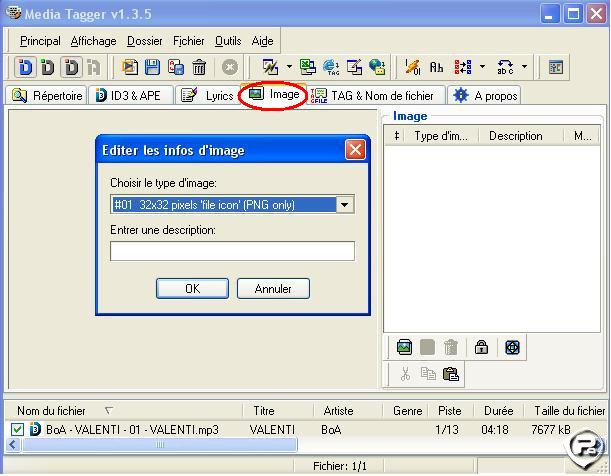Open the Affichage menu

pos(94,41)
